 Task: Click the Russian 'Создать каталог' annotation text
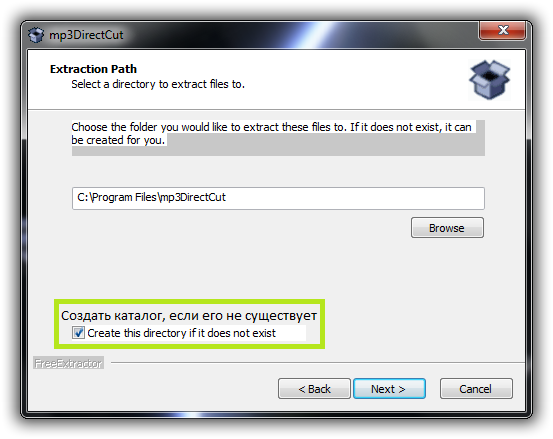(189, 315)
